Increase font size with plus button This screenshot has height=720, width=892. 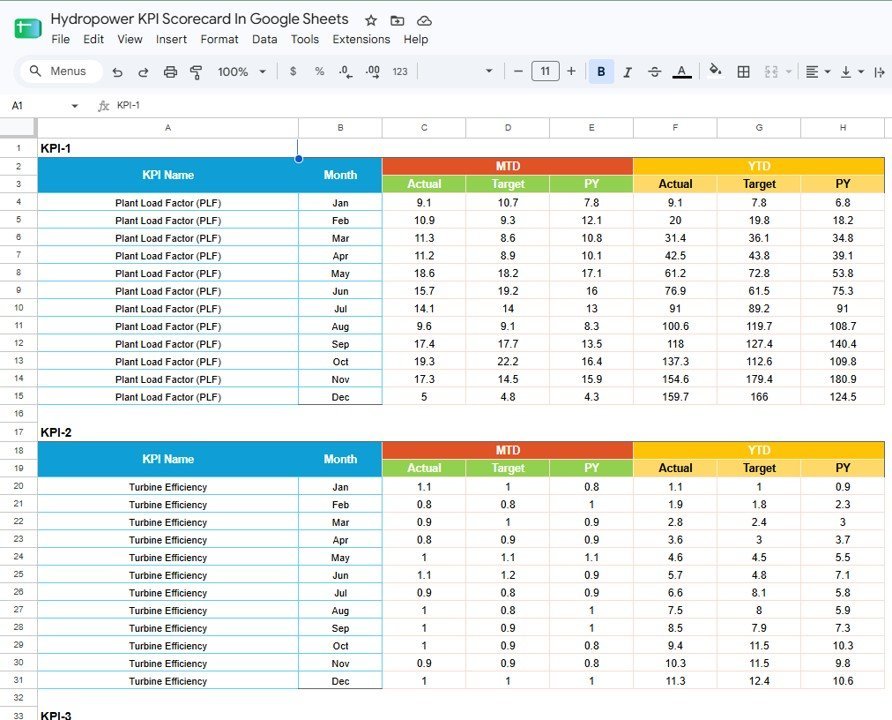coord(571,72)
